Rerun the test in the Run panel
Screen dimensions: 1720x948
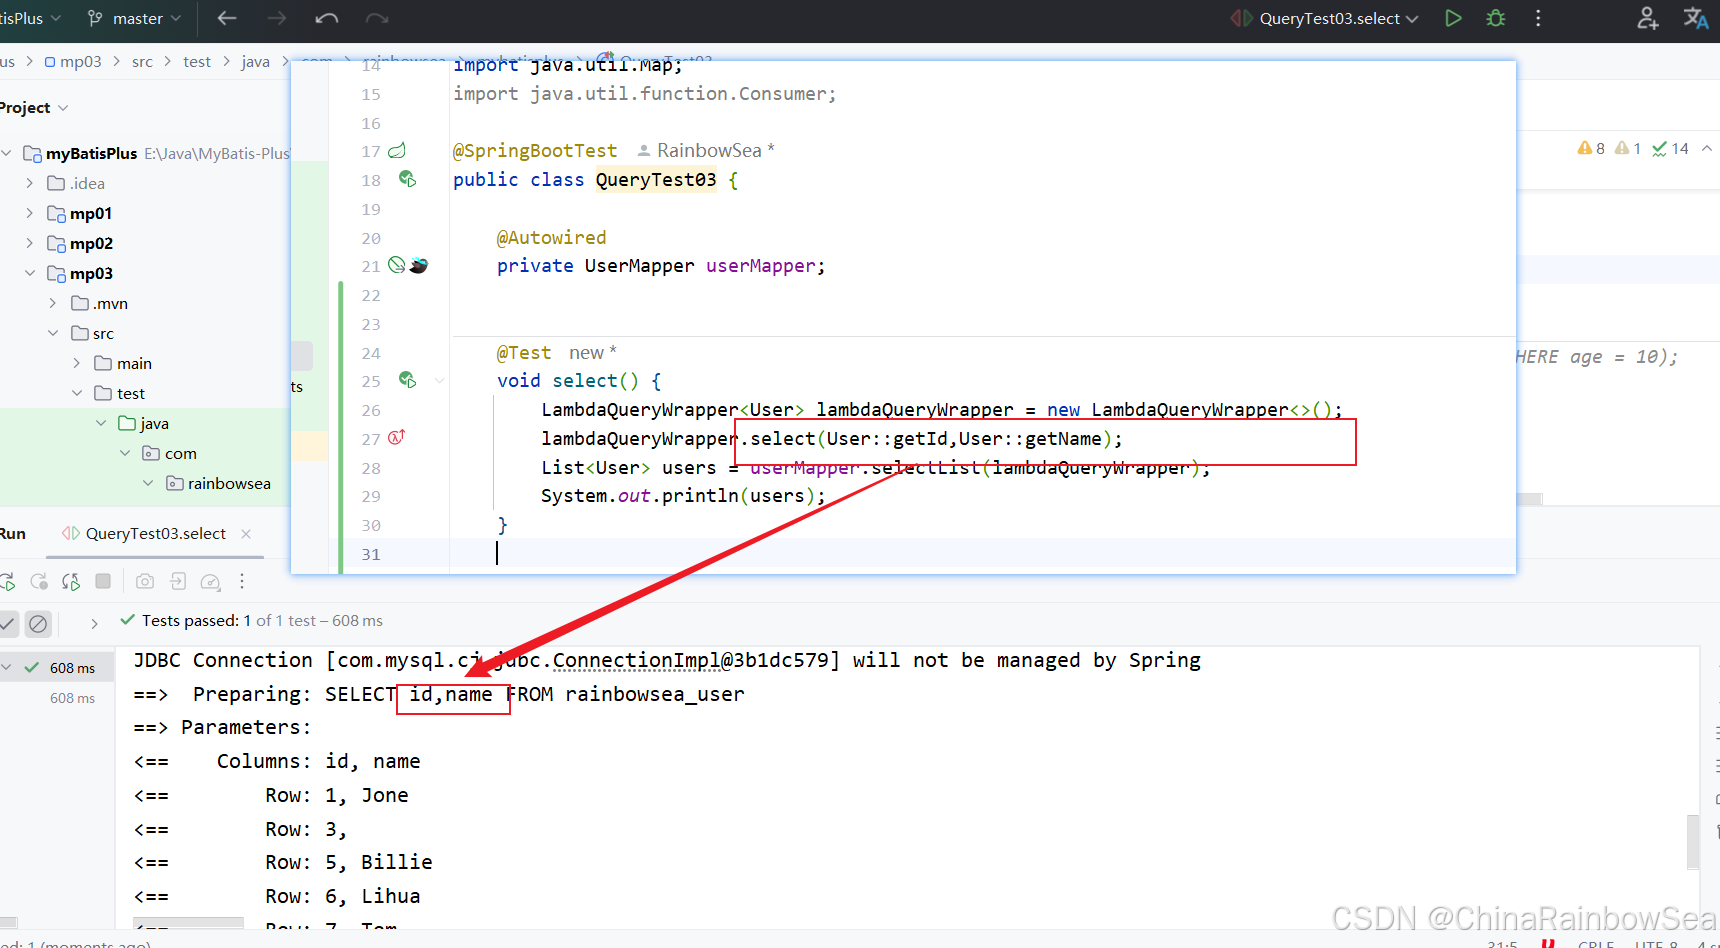click(7, 581)
